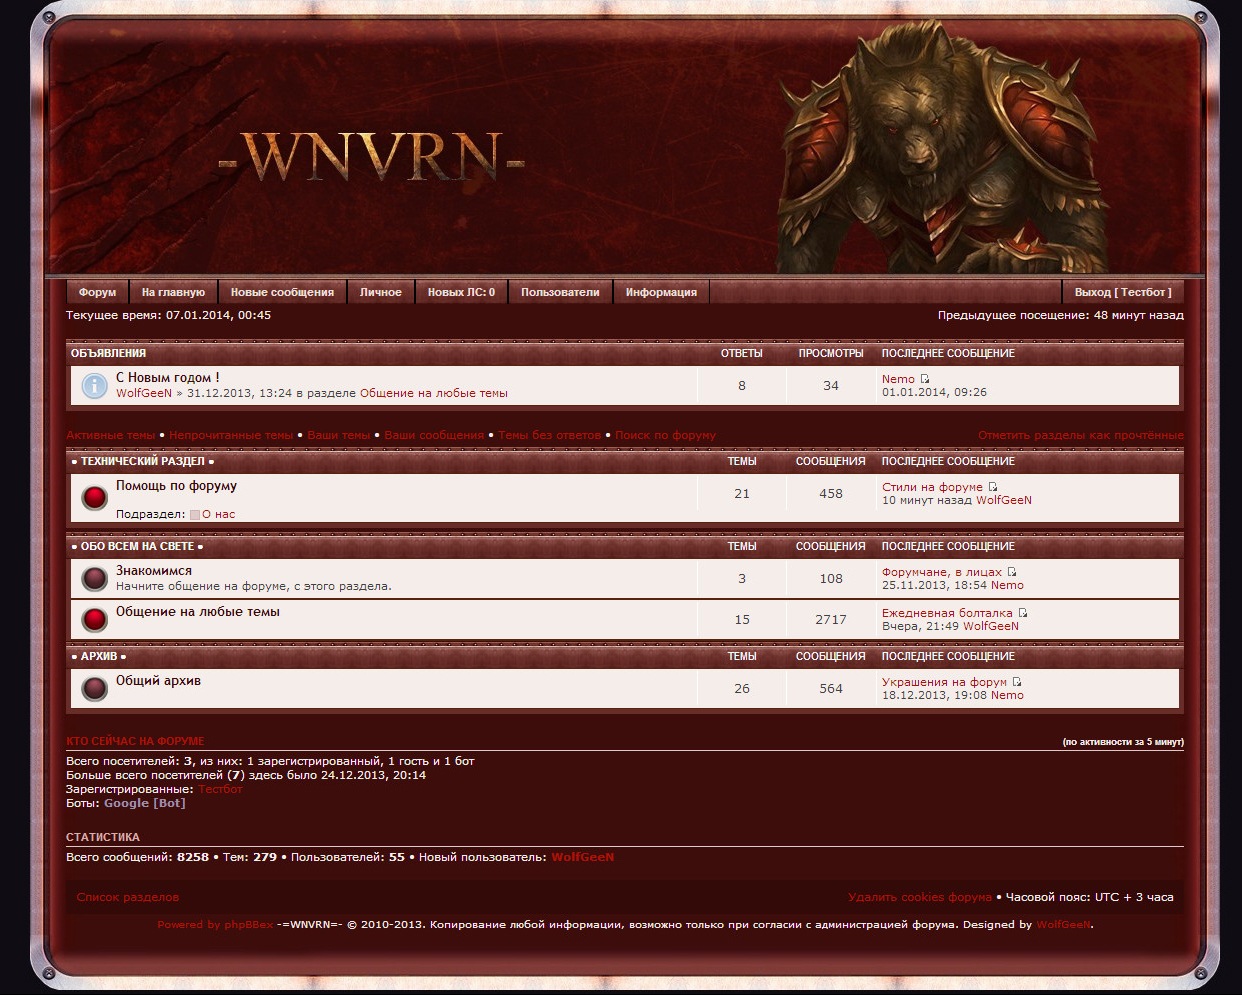Click the forum status icon beside Знакомимся
This screenshot has width=1242, height=996.
pos(94,579)
